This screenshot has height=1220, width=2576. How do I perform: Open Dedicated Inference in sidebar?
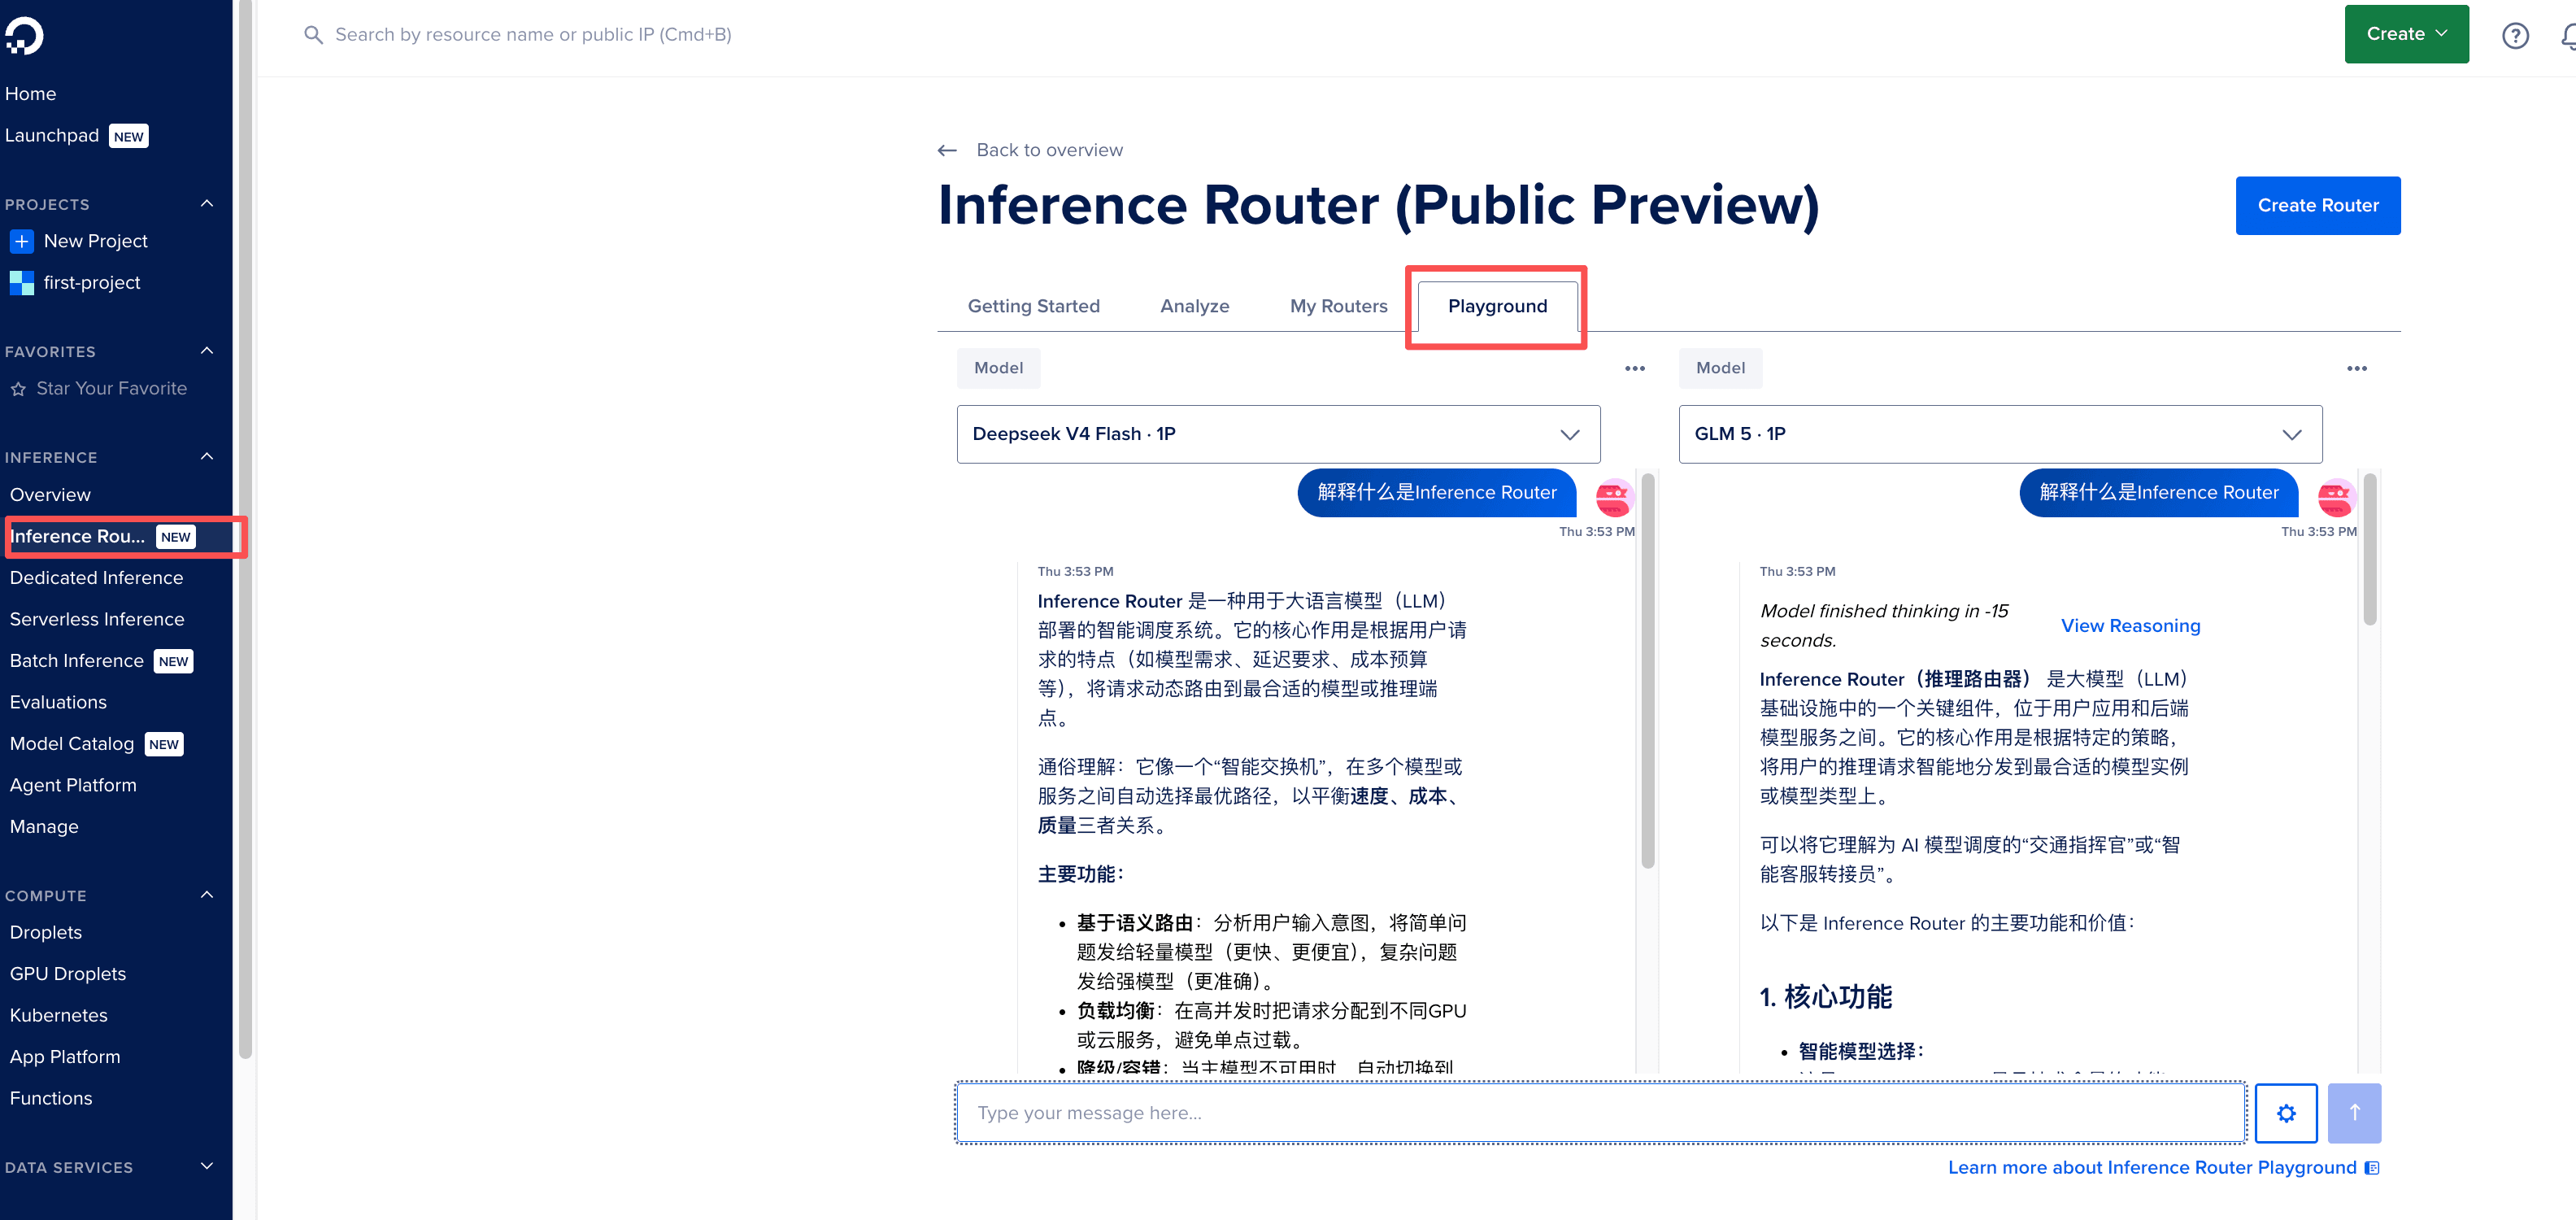[96, 578]
